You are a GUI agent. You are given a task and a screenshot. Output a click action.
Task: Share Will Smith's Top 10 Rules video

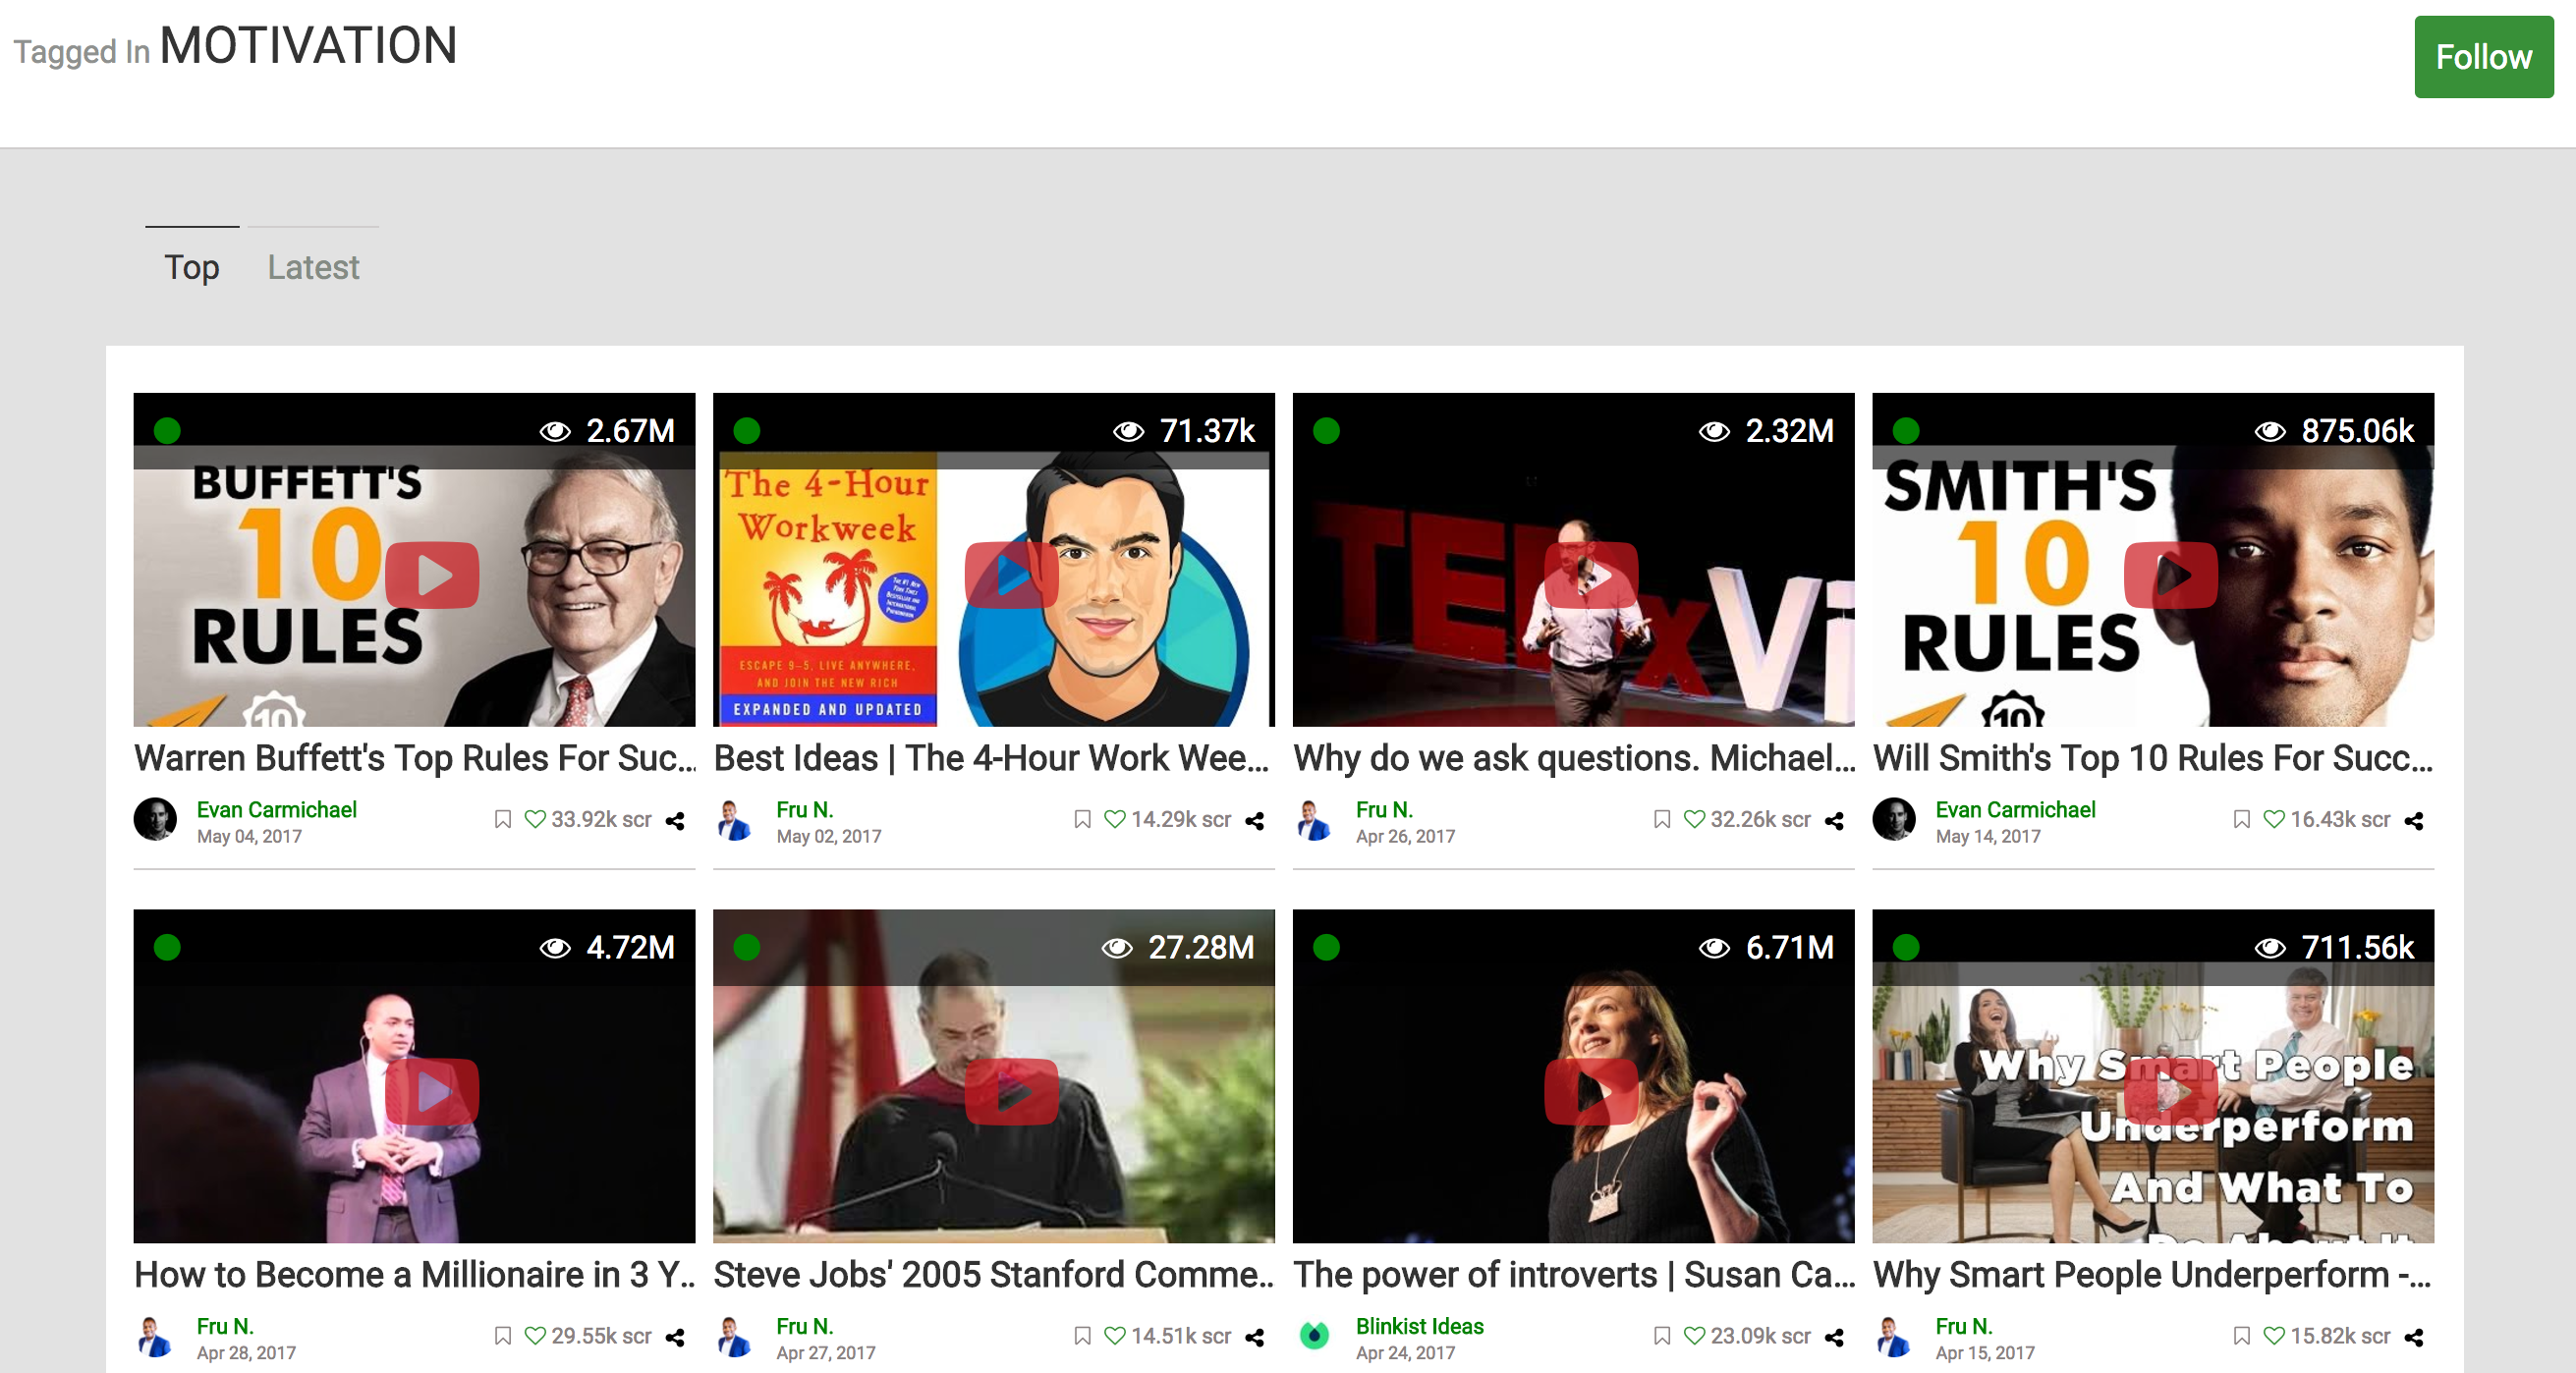(2414, 821)
